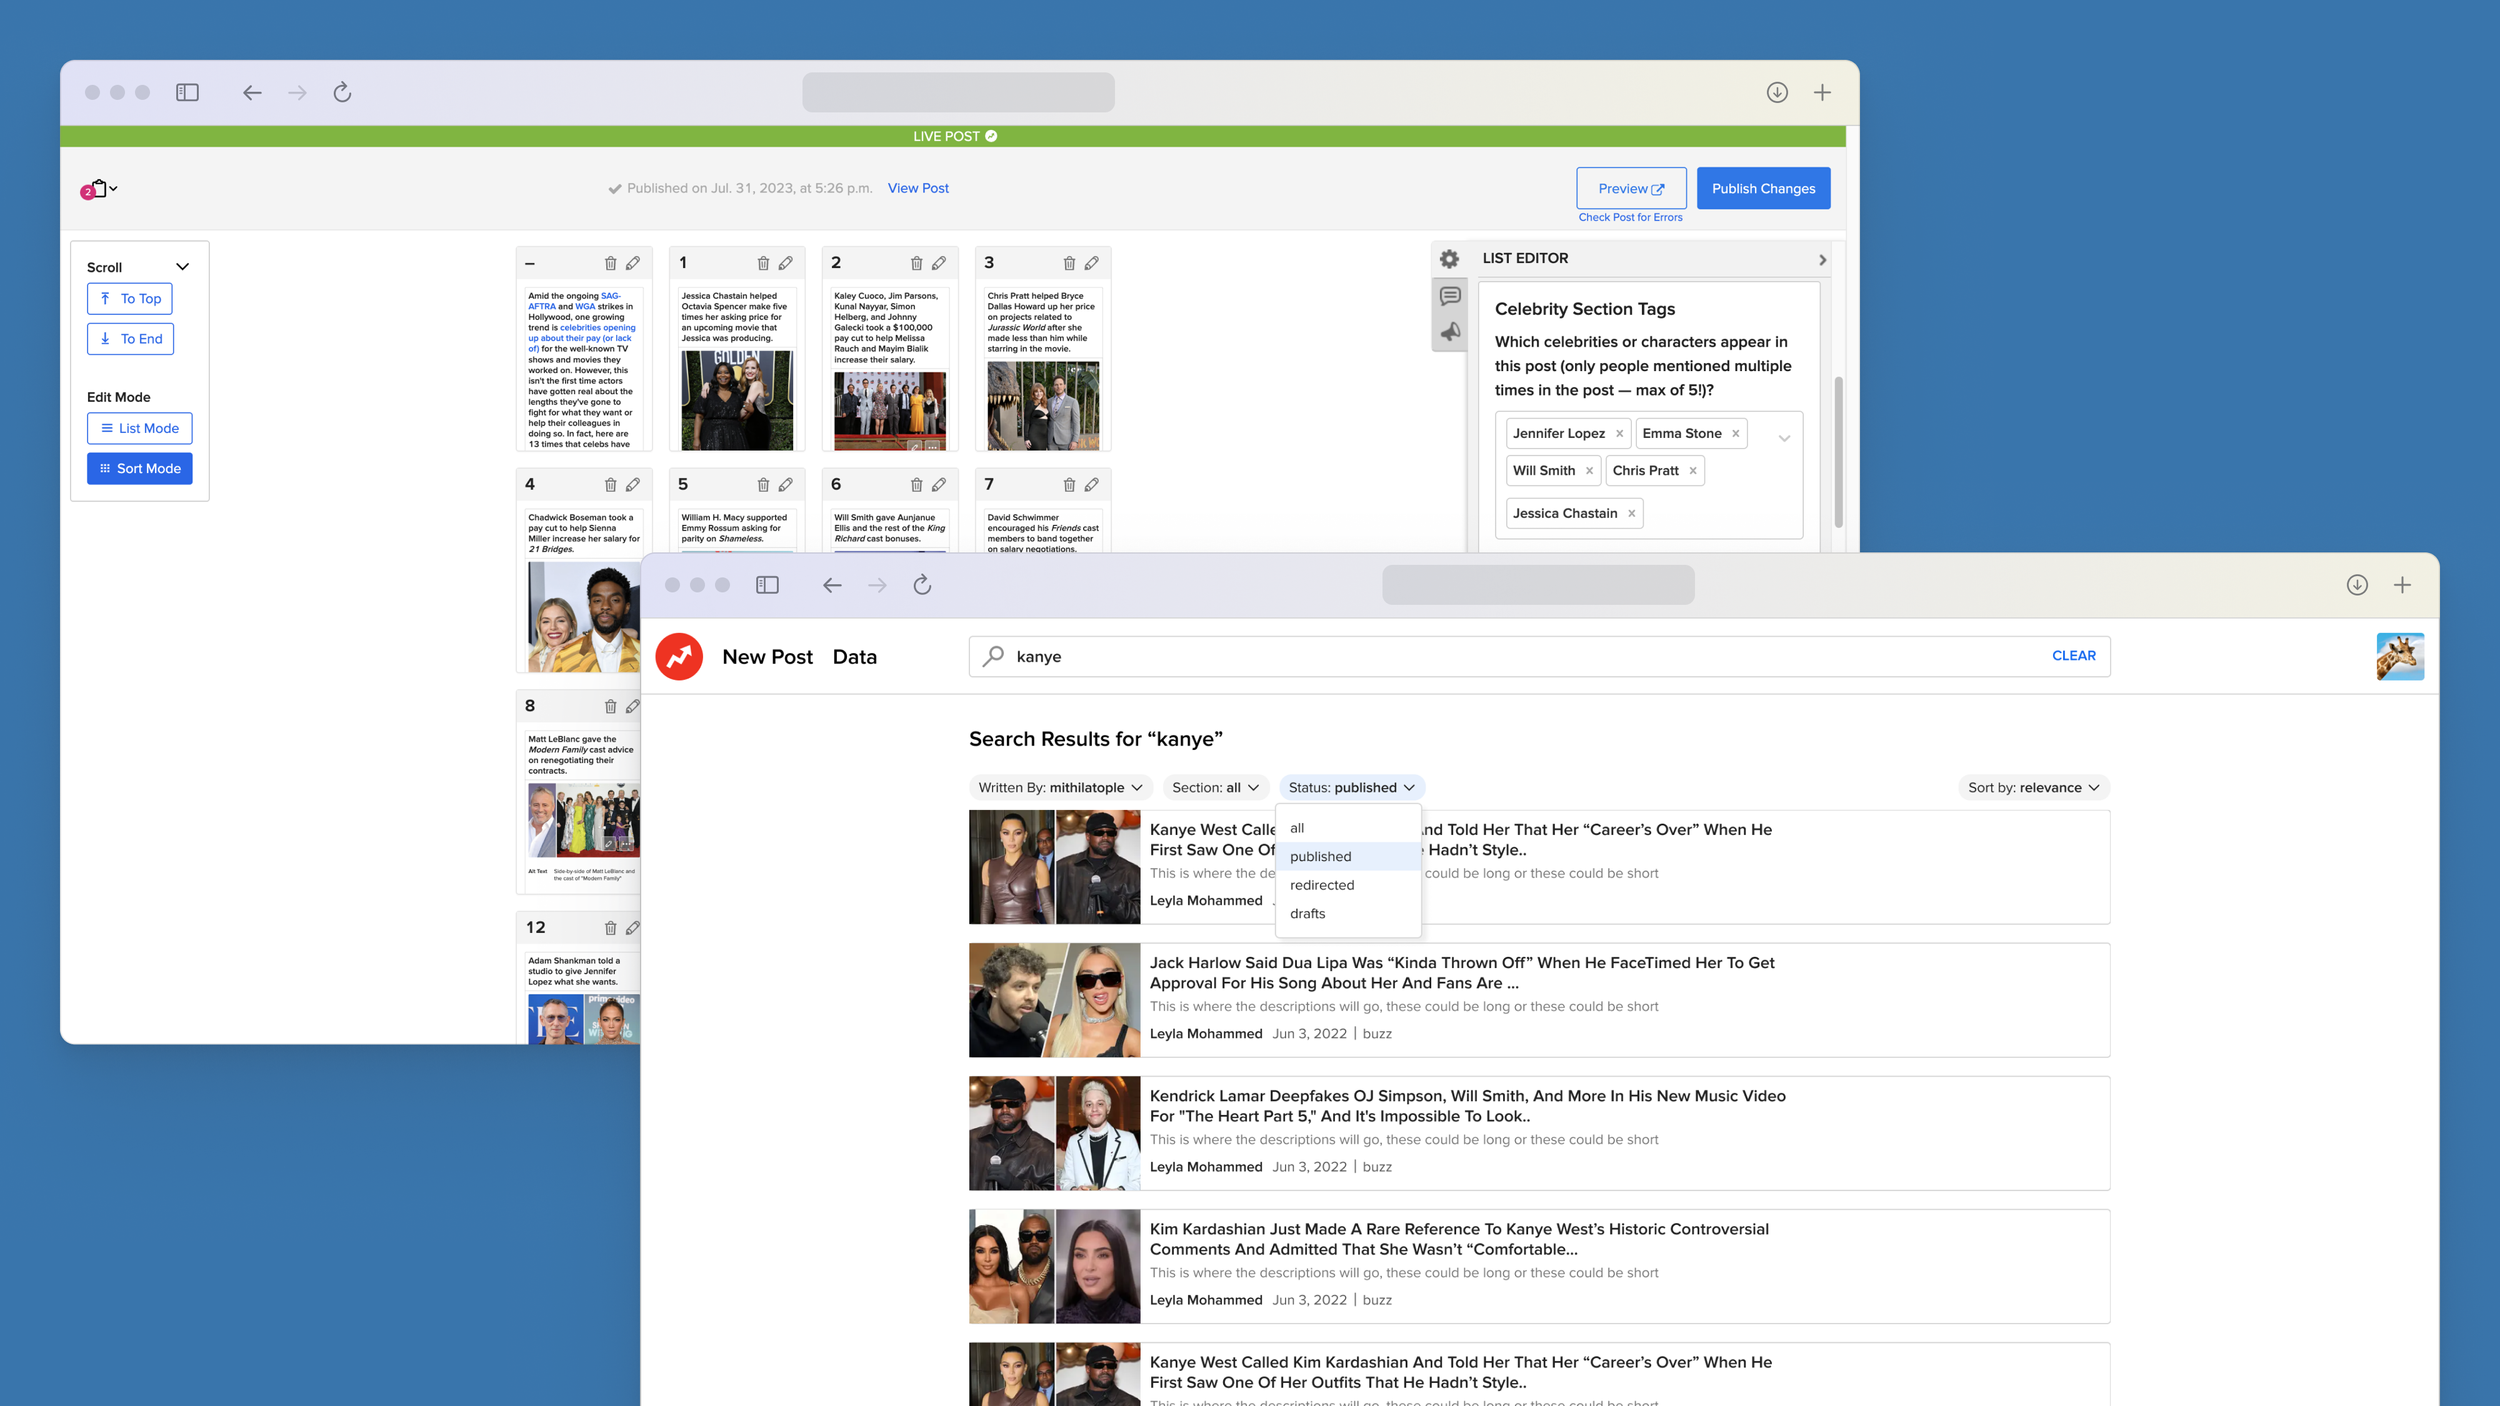Switch to List Mode
Viewport: 2500px width, 1406px height.
139,428
